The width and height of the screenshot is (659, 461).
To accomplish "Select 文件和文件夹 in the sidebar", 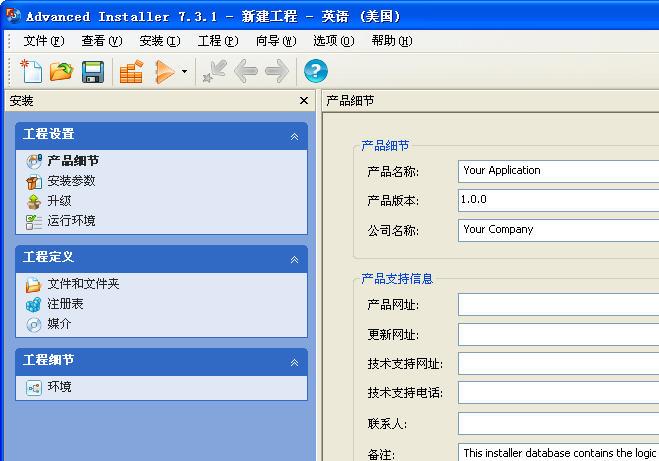I will click(x=83, y=284).
